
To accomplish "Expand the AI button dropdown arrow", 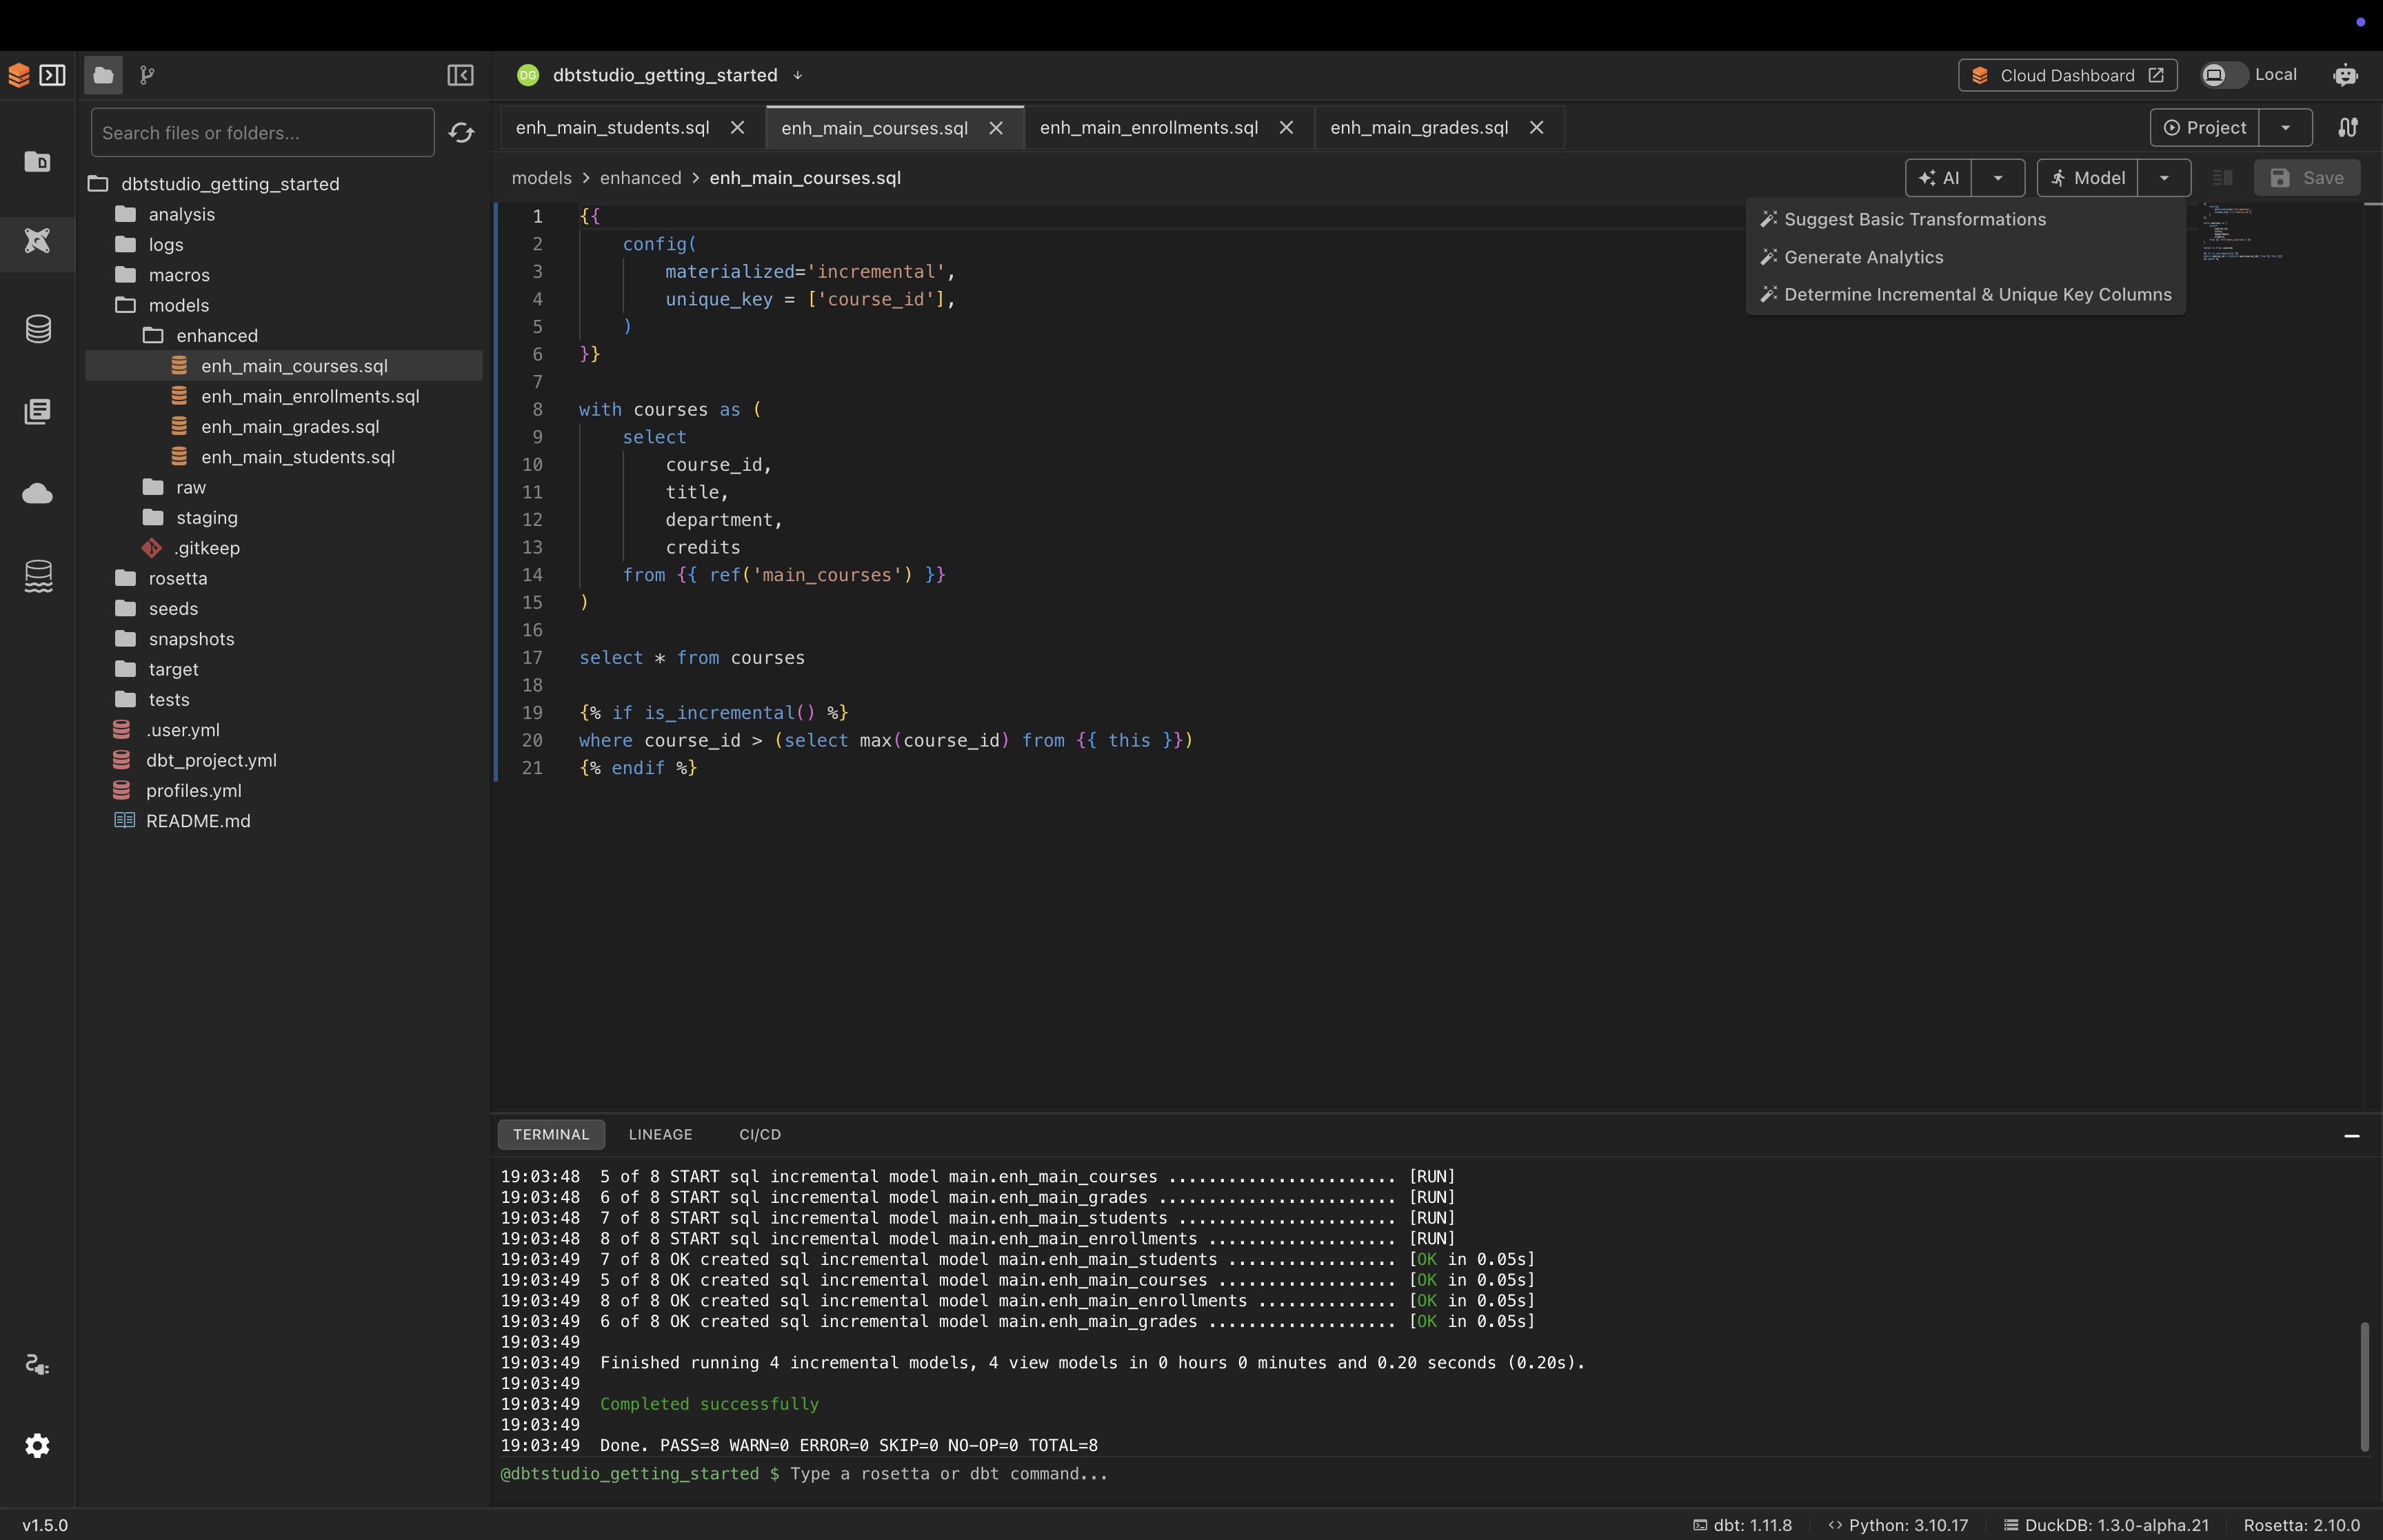I will [1997, 178].
